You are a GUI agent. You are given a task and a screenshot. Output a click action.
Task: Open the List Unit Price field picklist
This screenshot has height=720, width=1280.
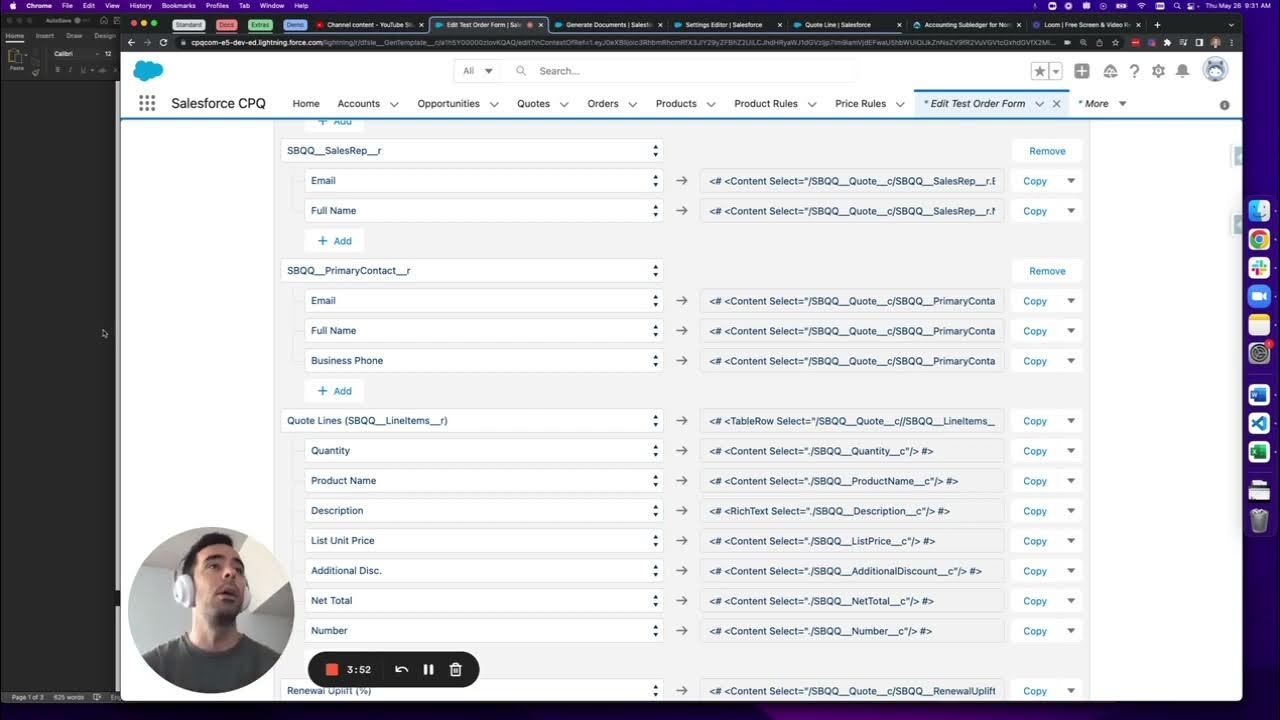point(484,541)
